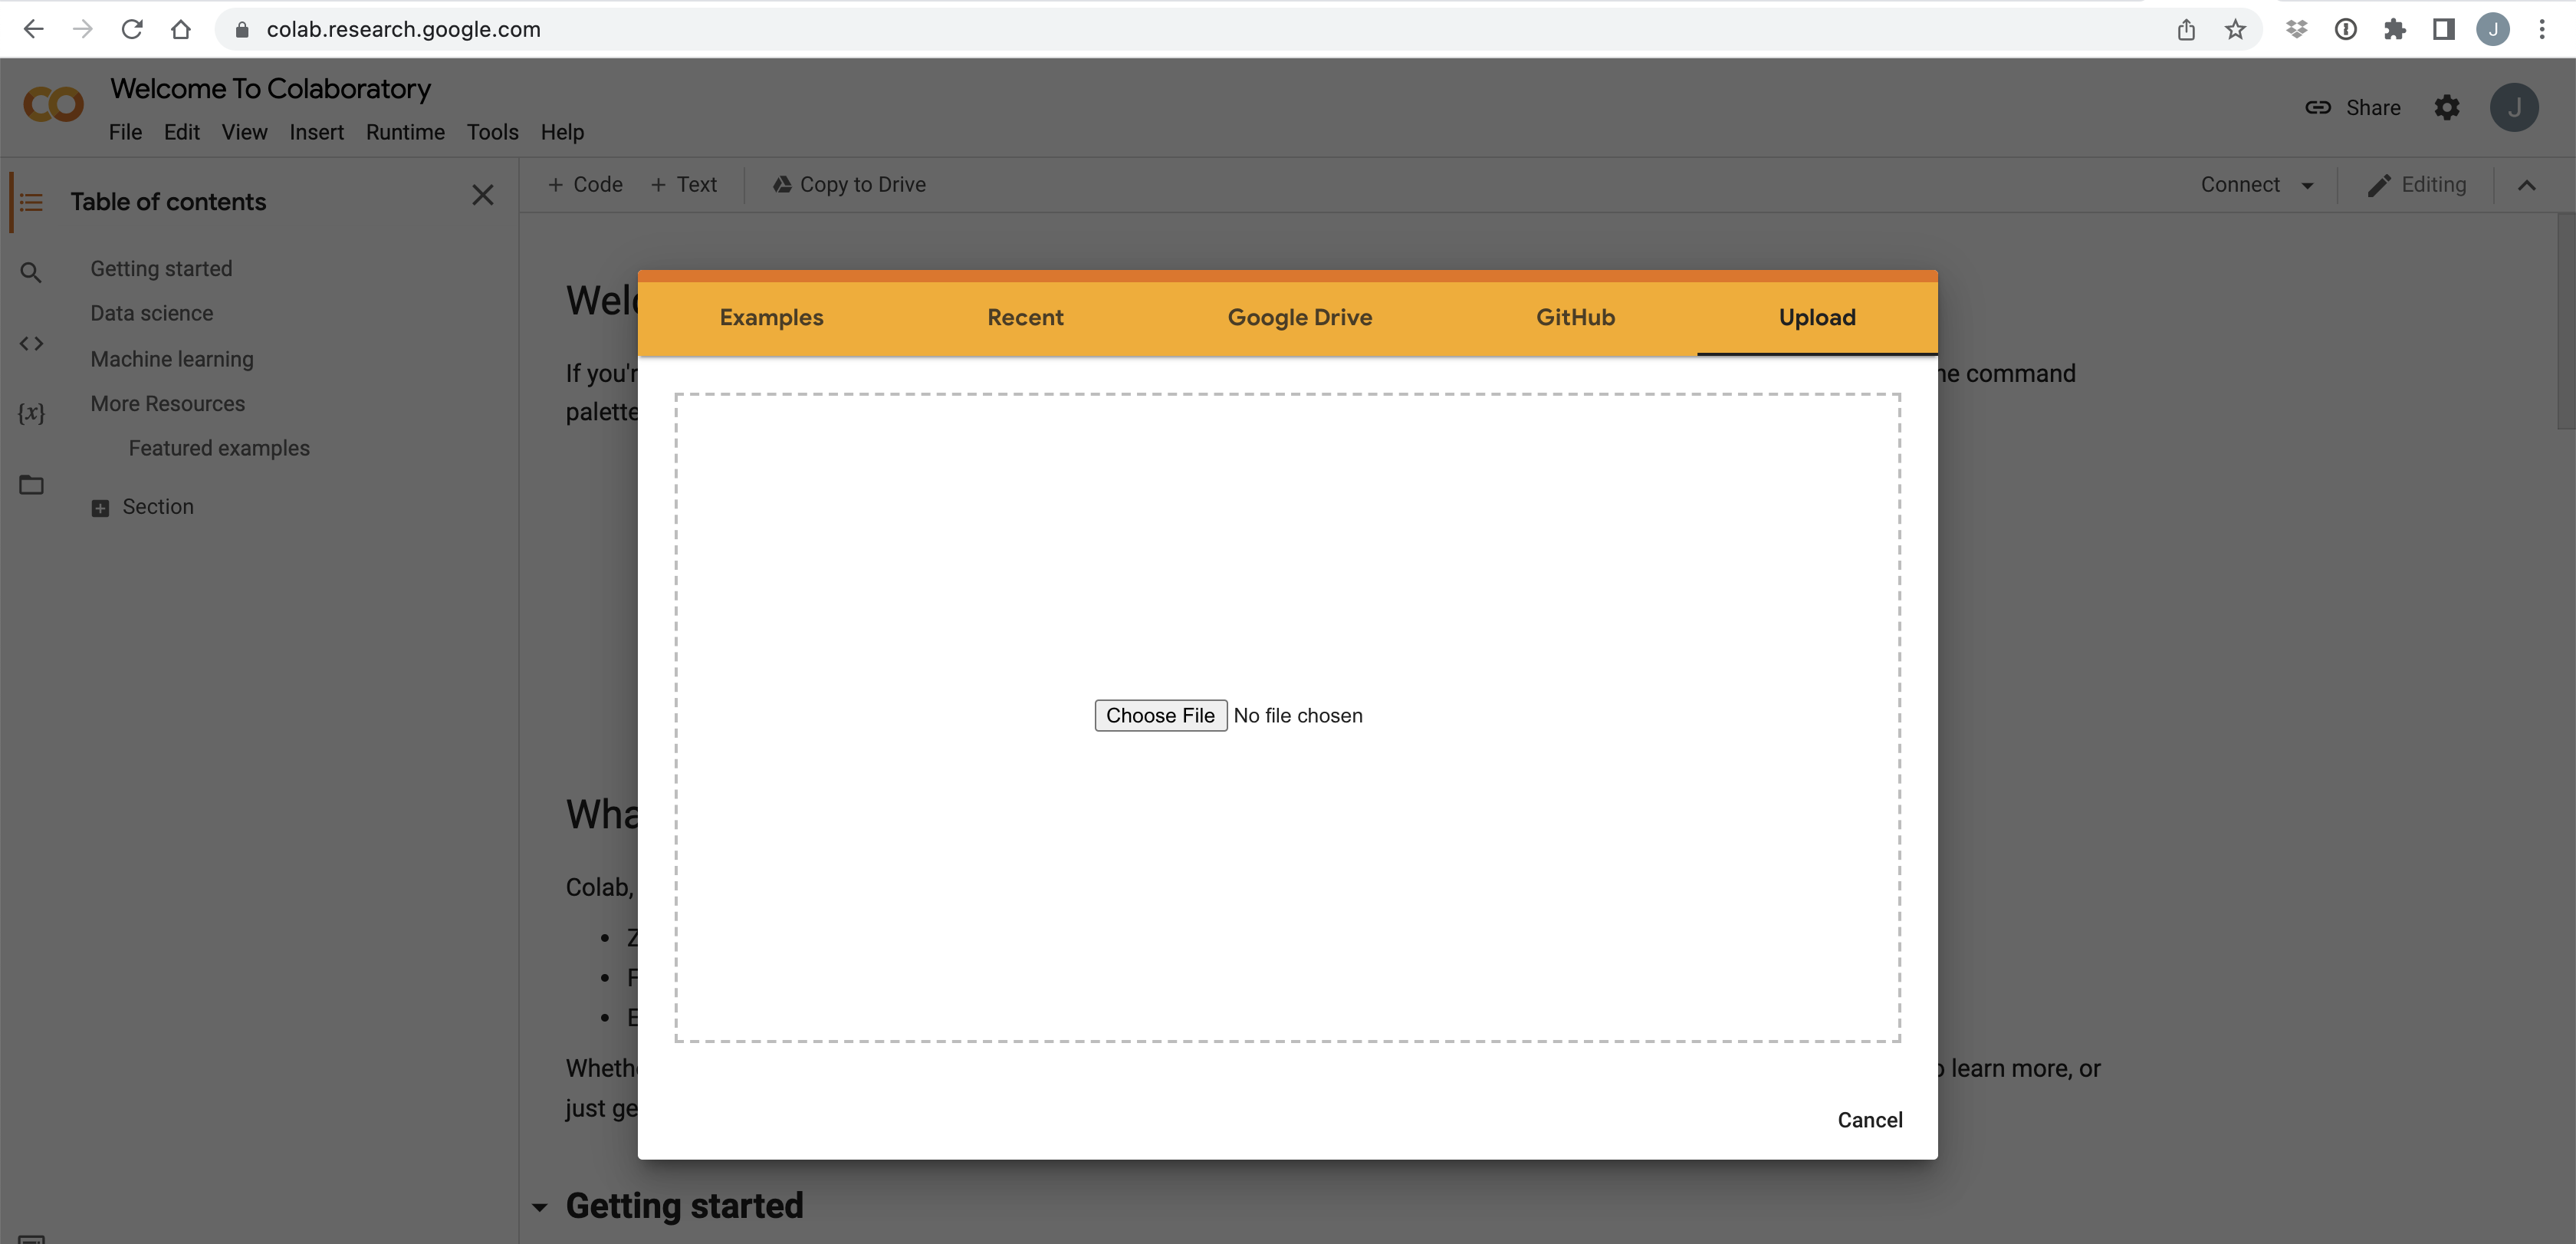Open Find and replace search icon
This screenshot has width=2576, height=1244.
tap(31, 272)
